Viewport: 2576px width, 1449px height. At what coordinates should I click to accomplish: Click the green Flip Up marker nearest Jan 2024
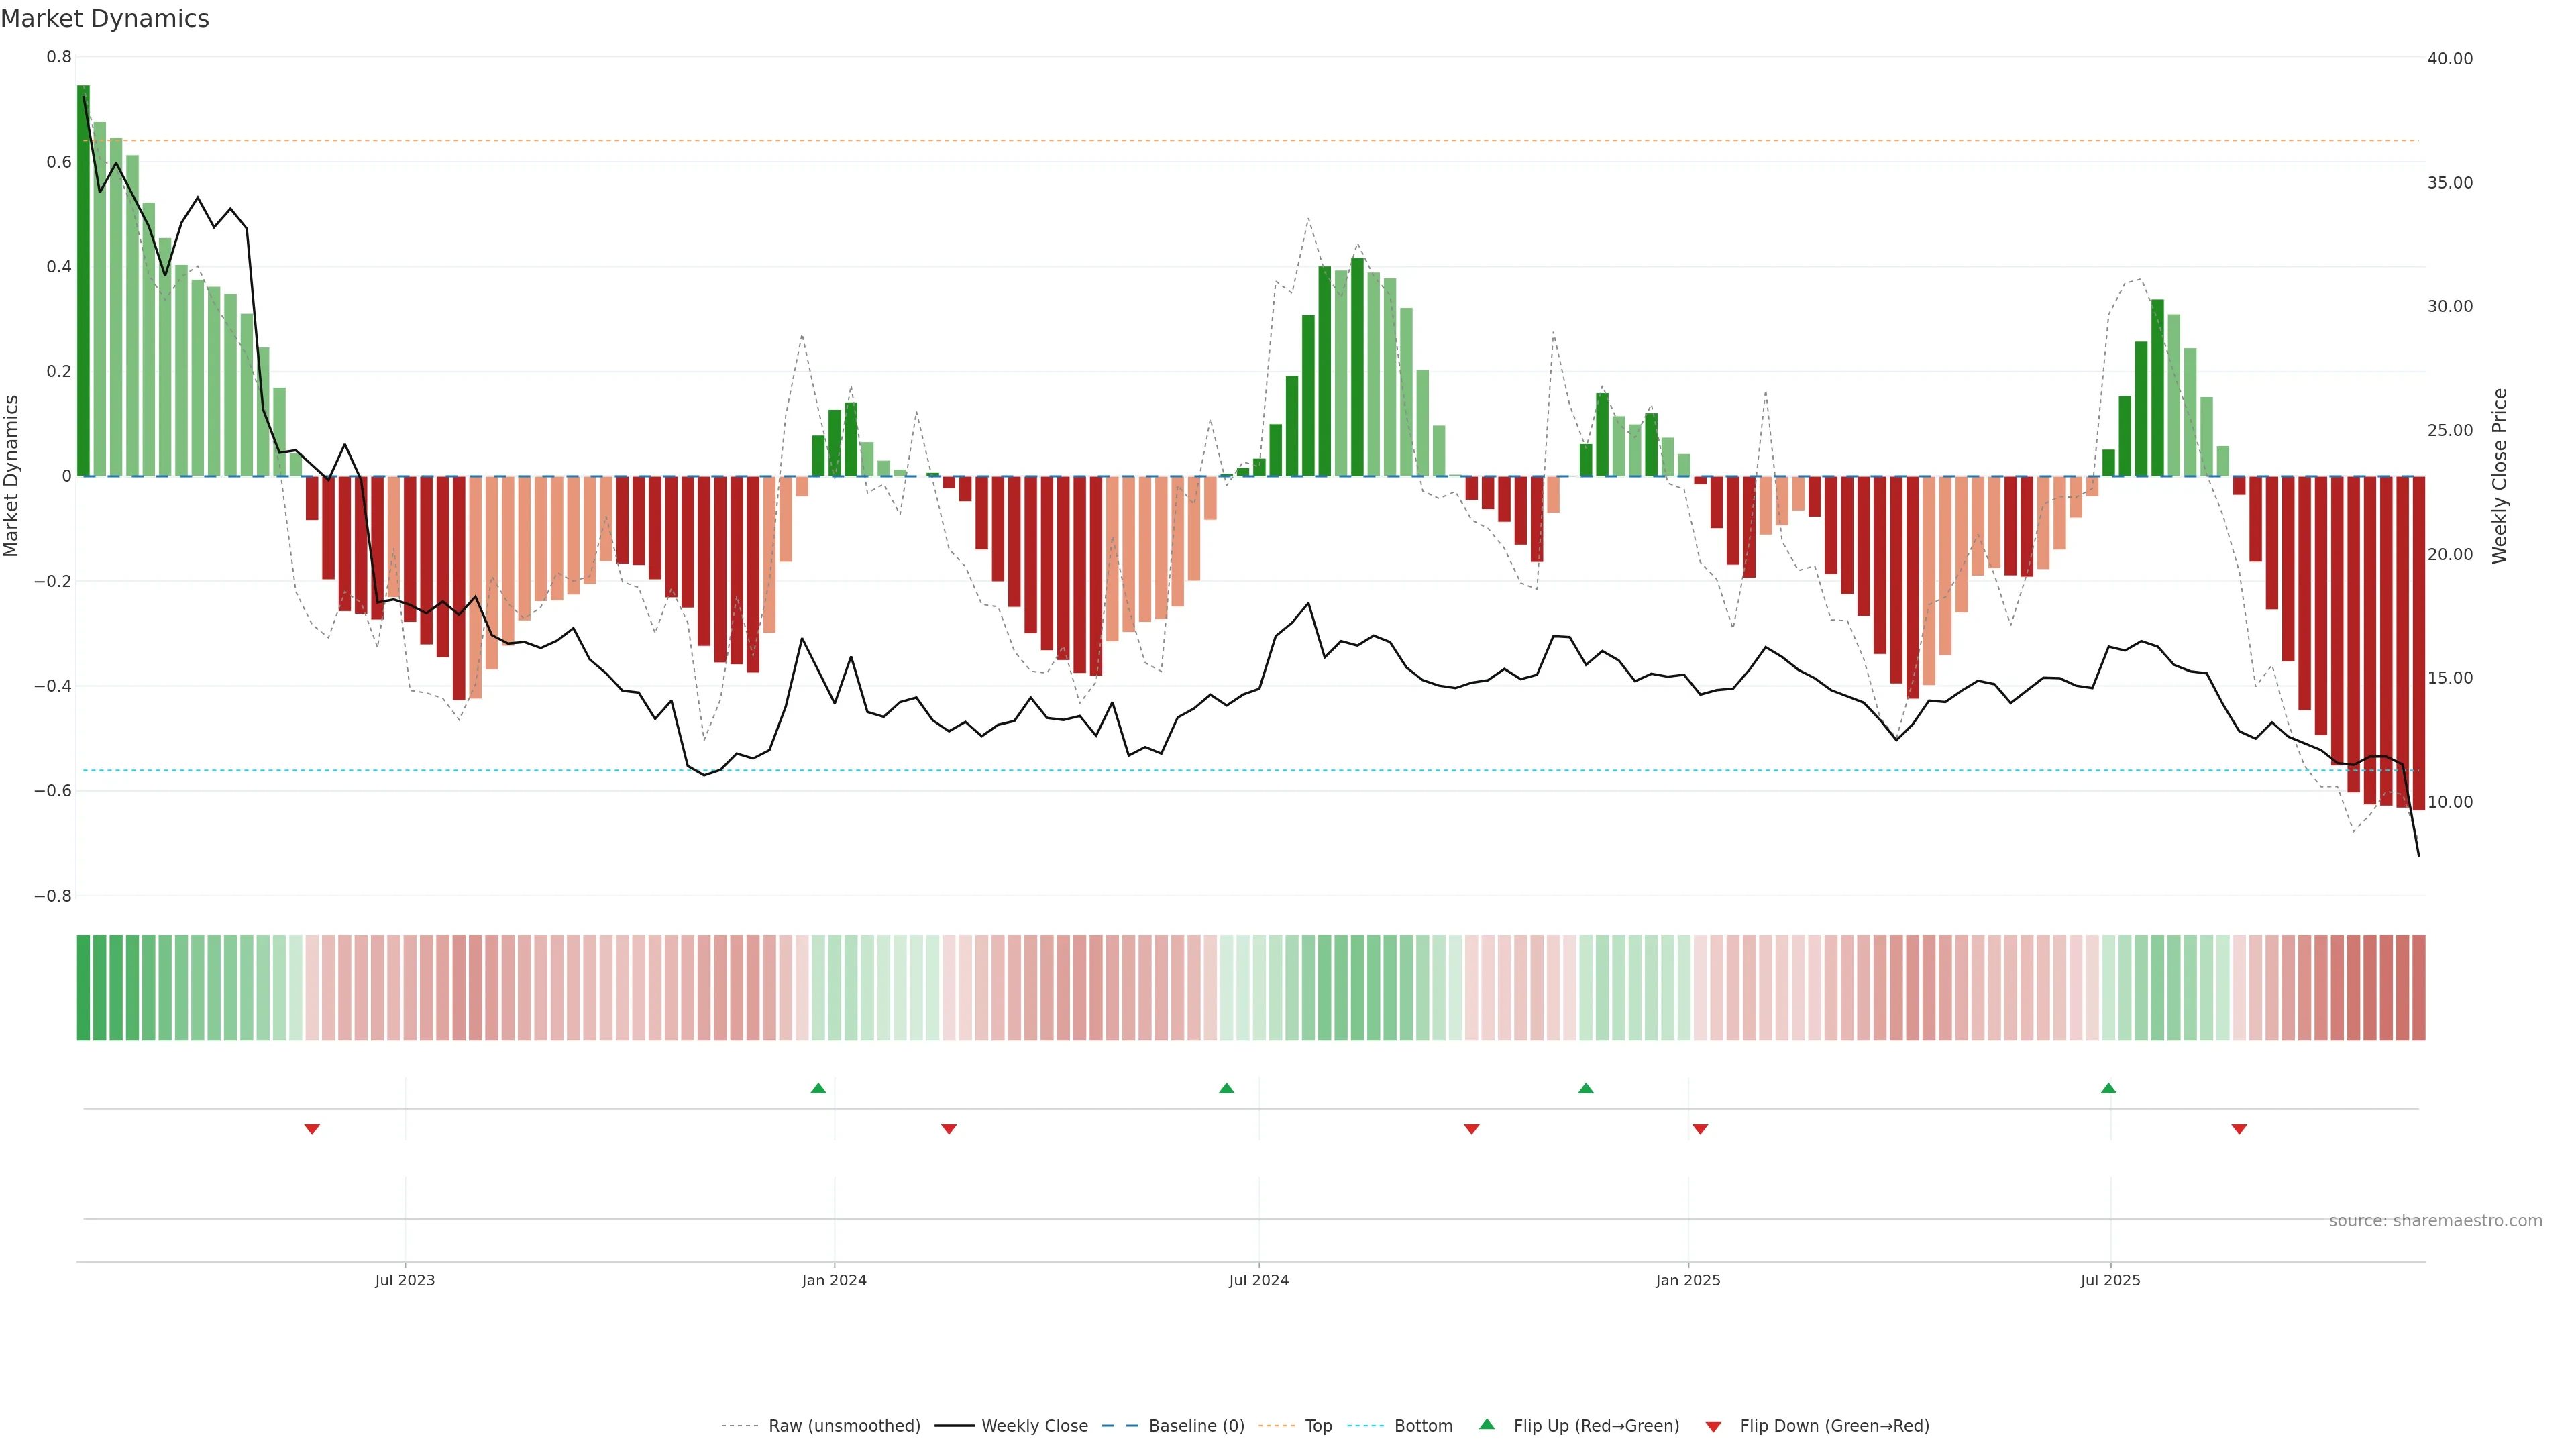[x=818, y=1088]
